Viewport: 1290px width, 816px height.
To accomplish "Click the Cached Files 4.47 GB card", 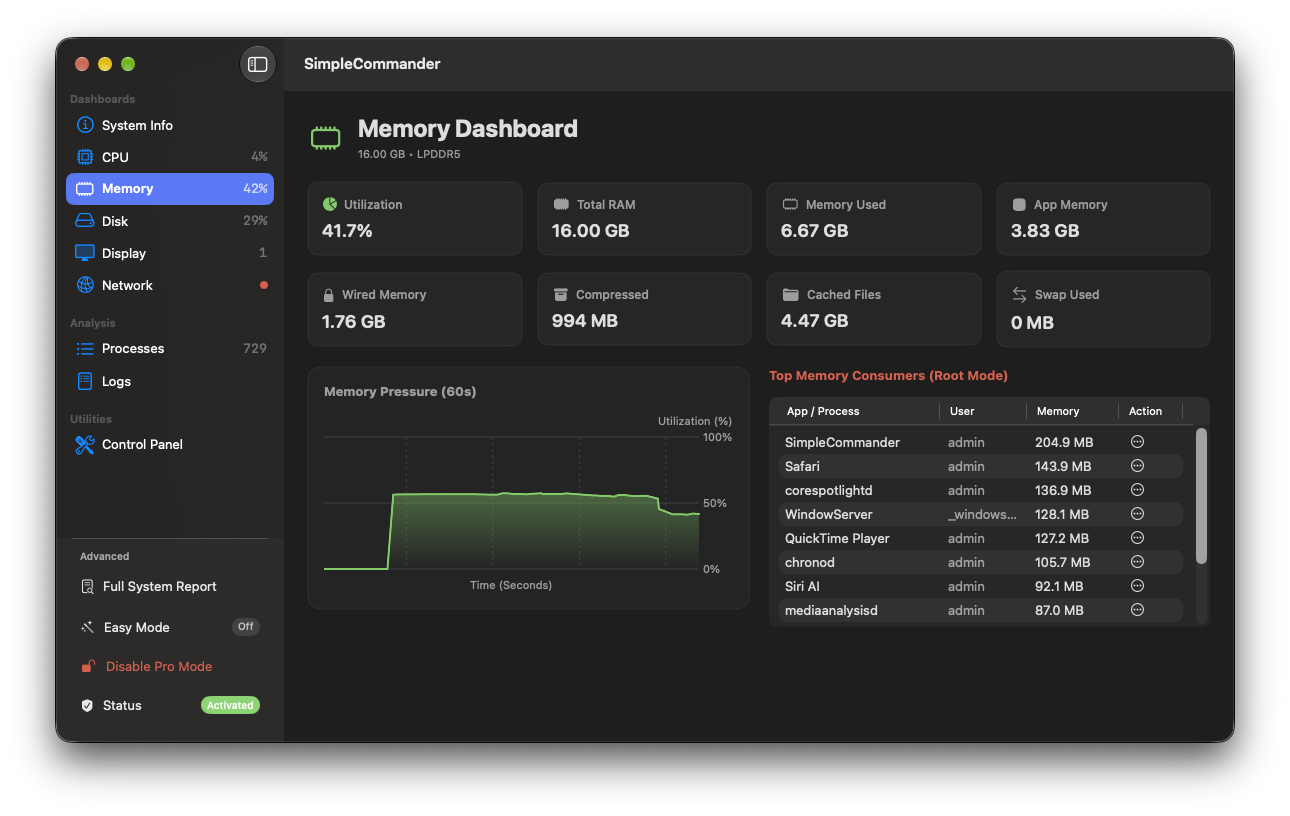I will (x=874, y=309).
